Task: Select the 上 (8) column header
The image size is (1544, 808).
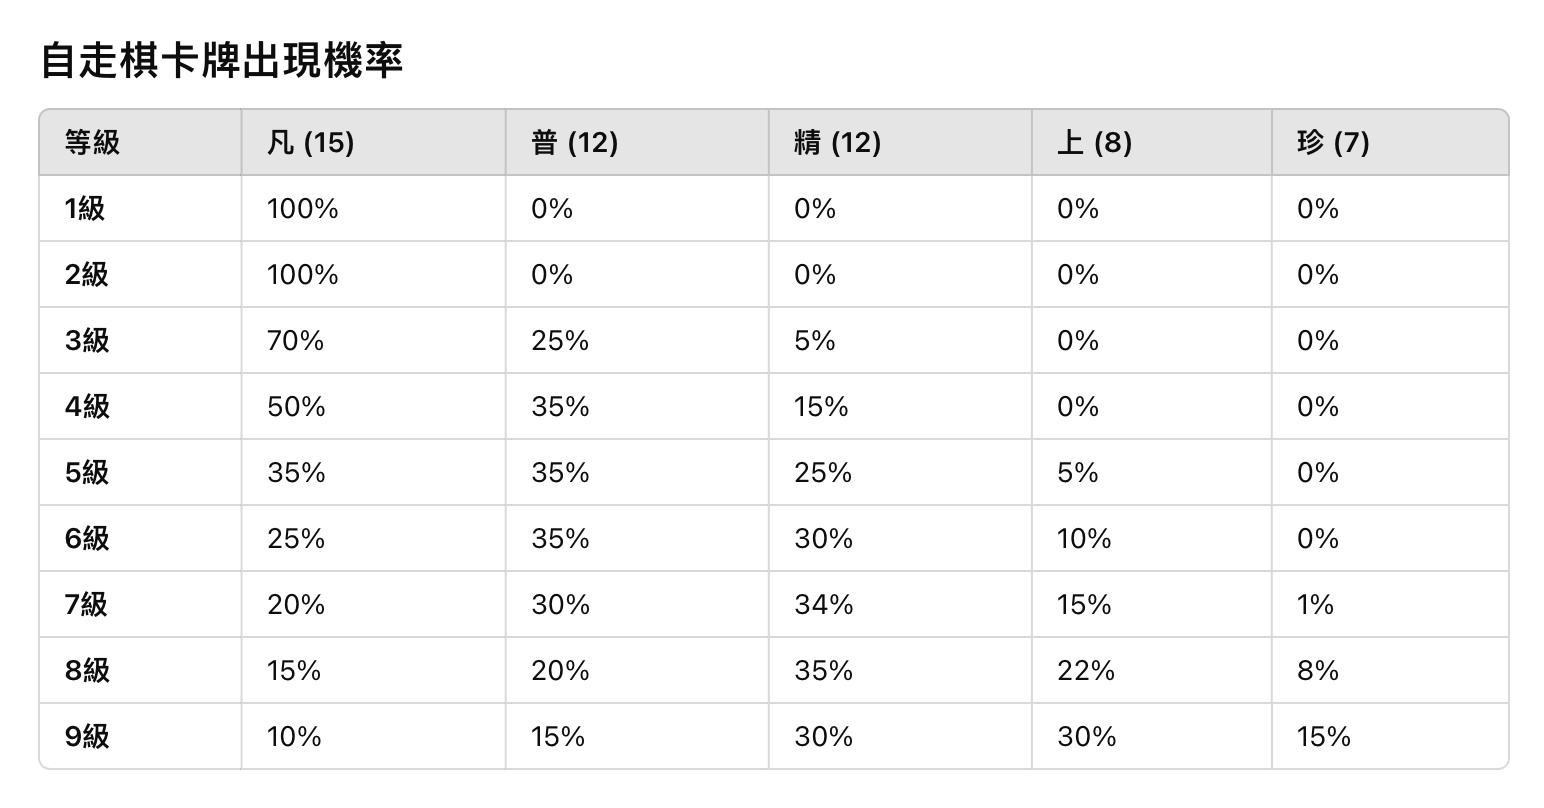Action: (x=1094, y=143)
